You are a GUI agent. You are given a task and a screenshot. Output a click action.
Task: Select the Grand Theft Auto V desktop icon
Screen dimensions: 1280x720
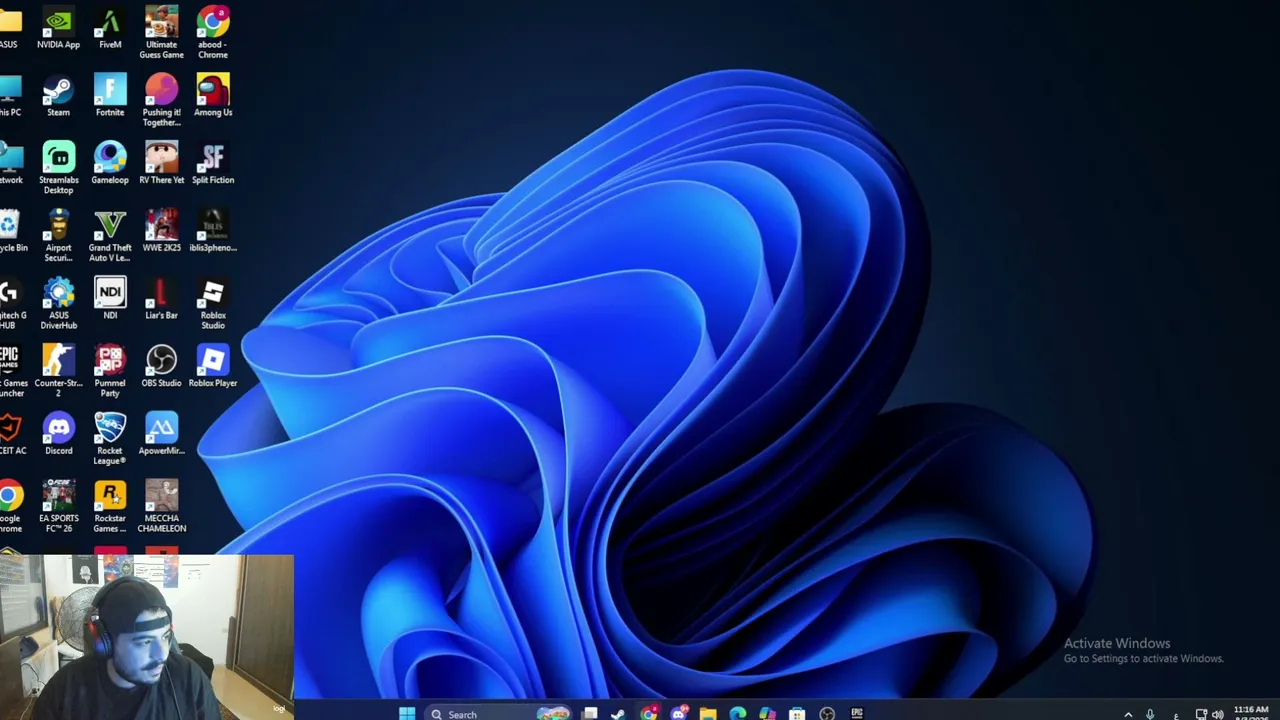tap(110, 236)
